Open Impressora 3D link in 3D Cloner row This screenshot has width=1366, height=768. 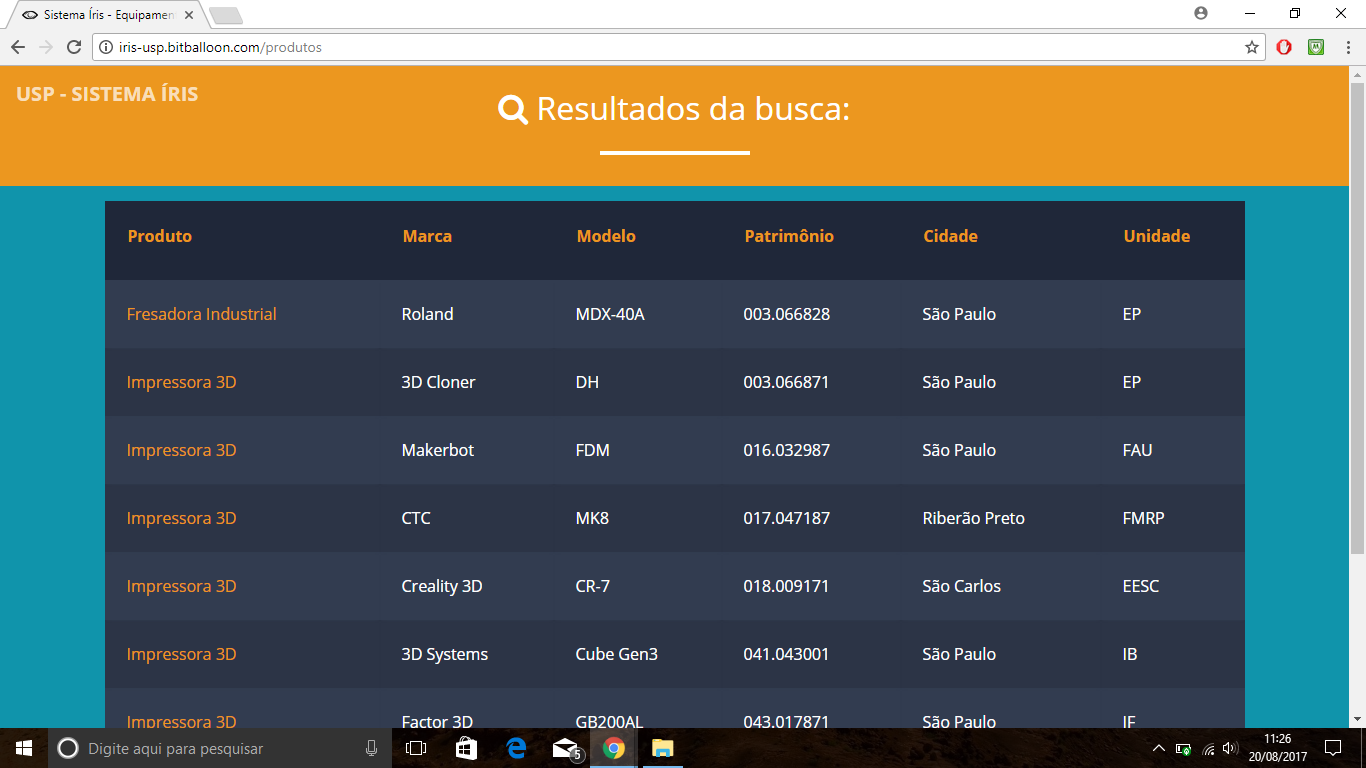(181, 382)
